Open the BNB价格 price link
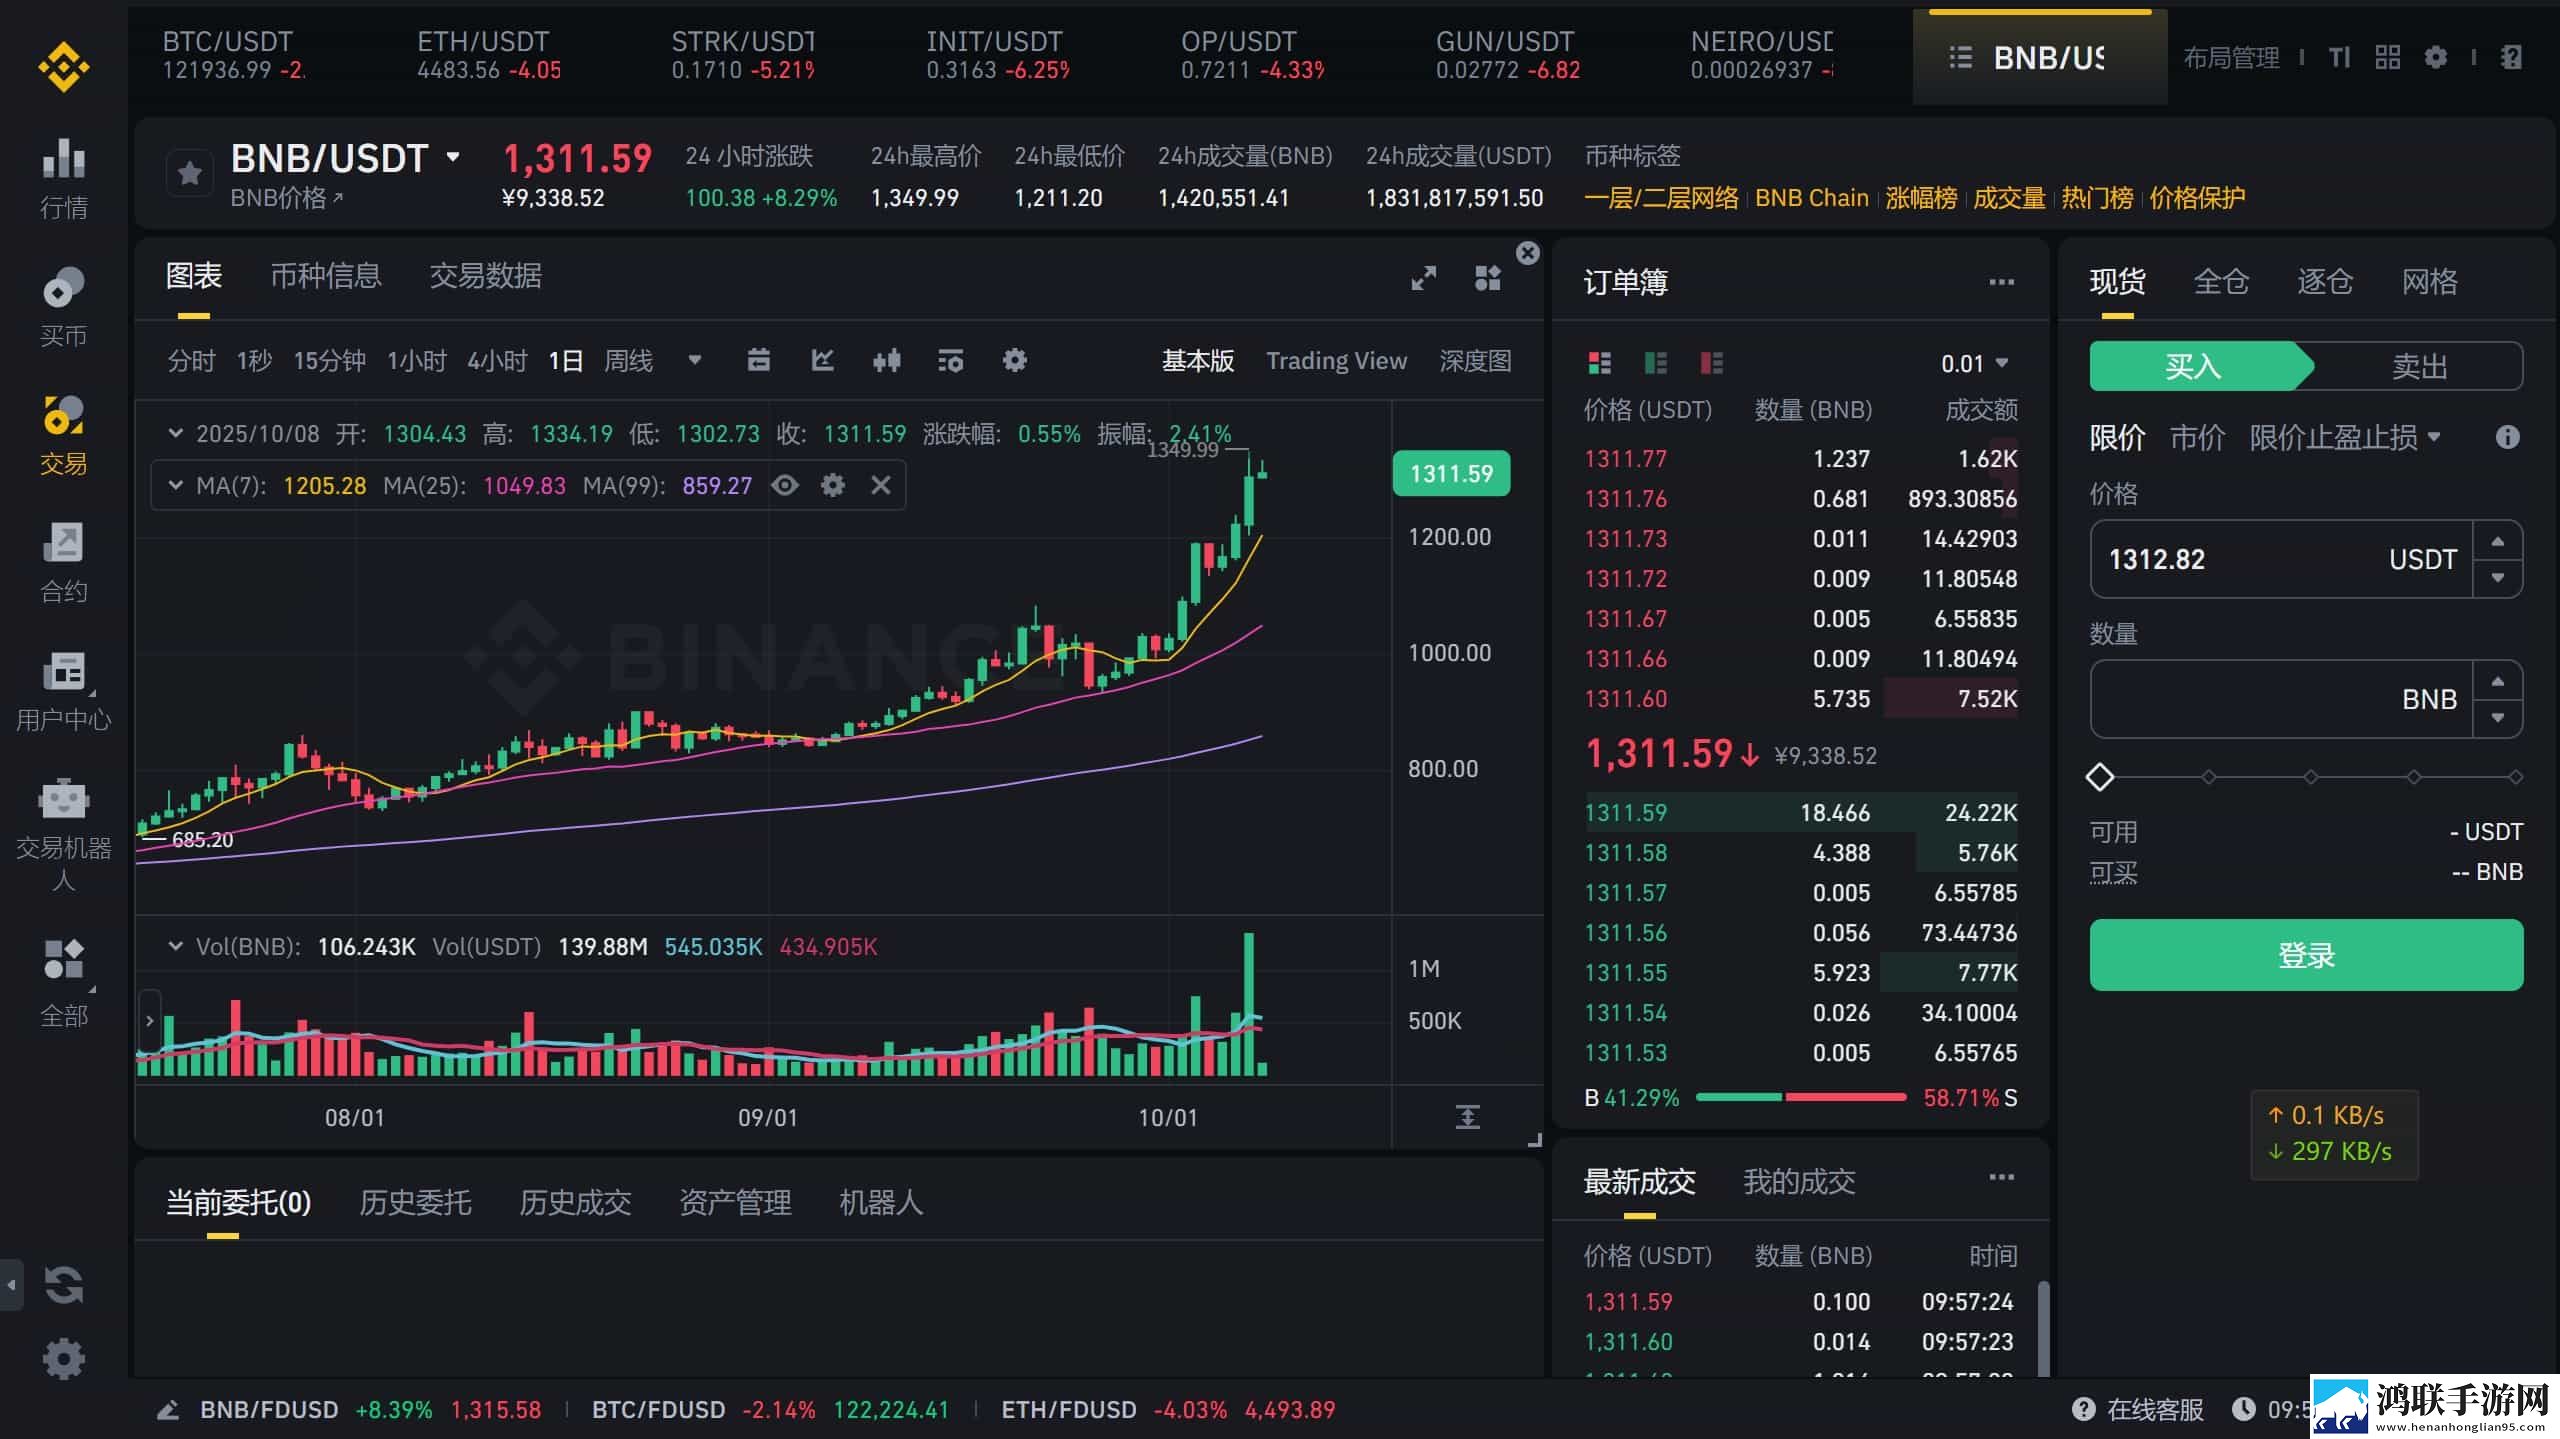The width and height of the screenshot is (2560, 1439). [287, 198]
